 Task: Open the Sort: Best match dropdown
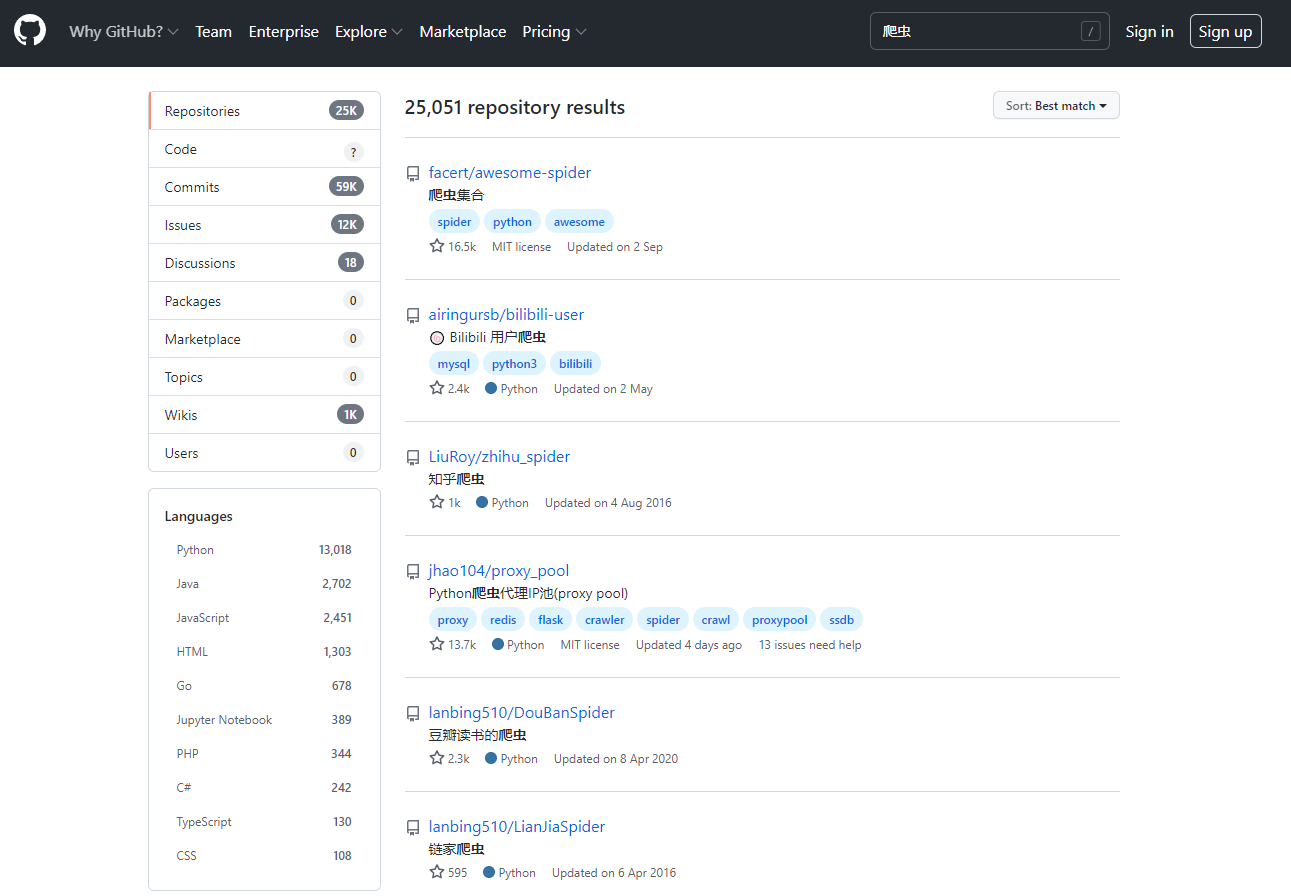(x=1056, y=105)
